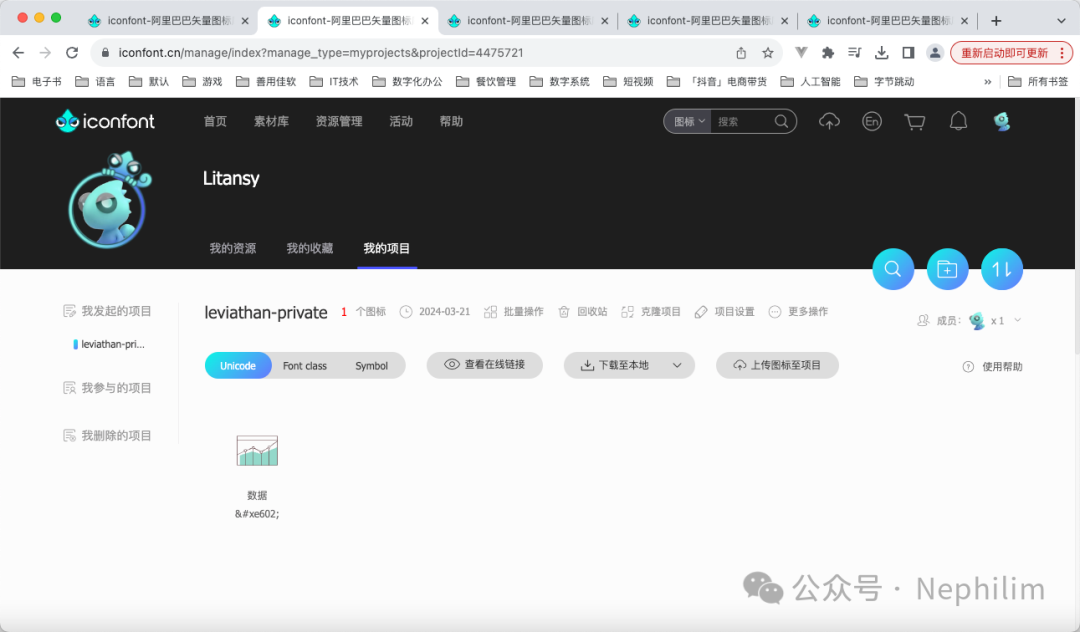Open the 电子书 bookmark folder
Image resolution: width=1080 pixels, height=632 pixels.
click(37, 81)
